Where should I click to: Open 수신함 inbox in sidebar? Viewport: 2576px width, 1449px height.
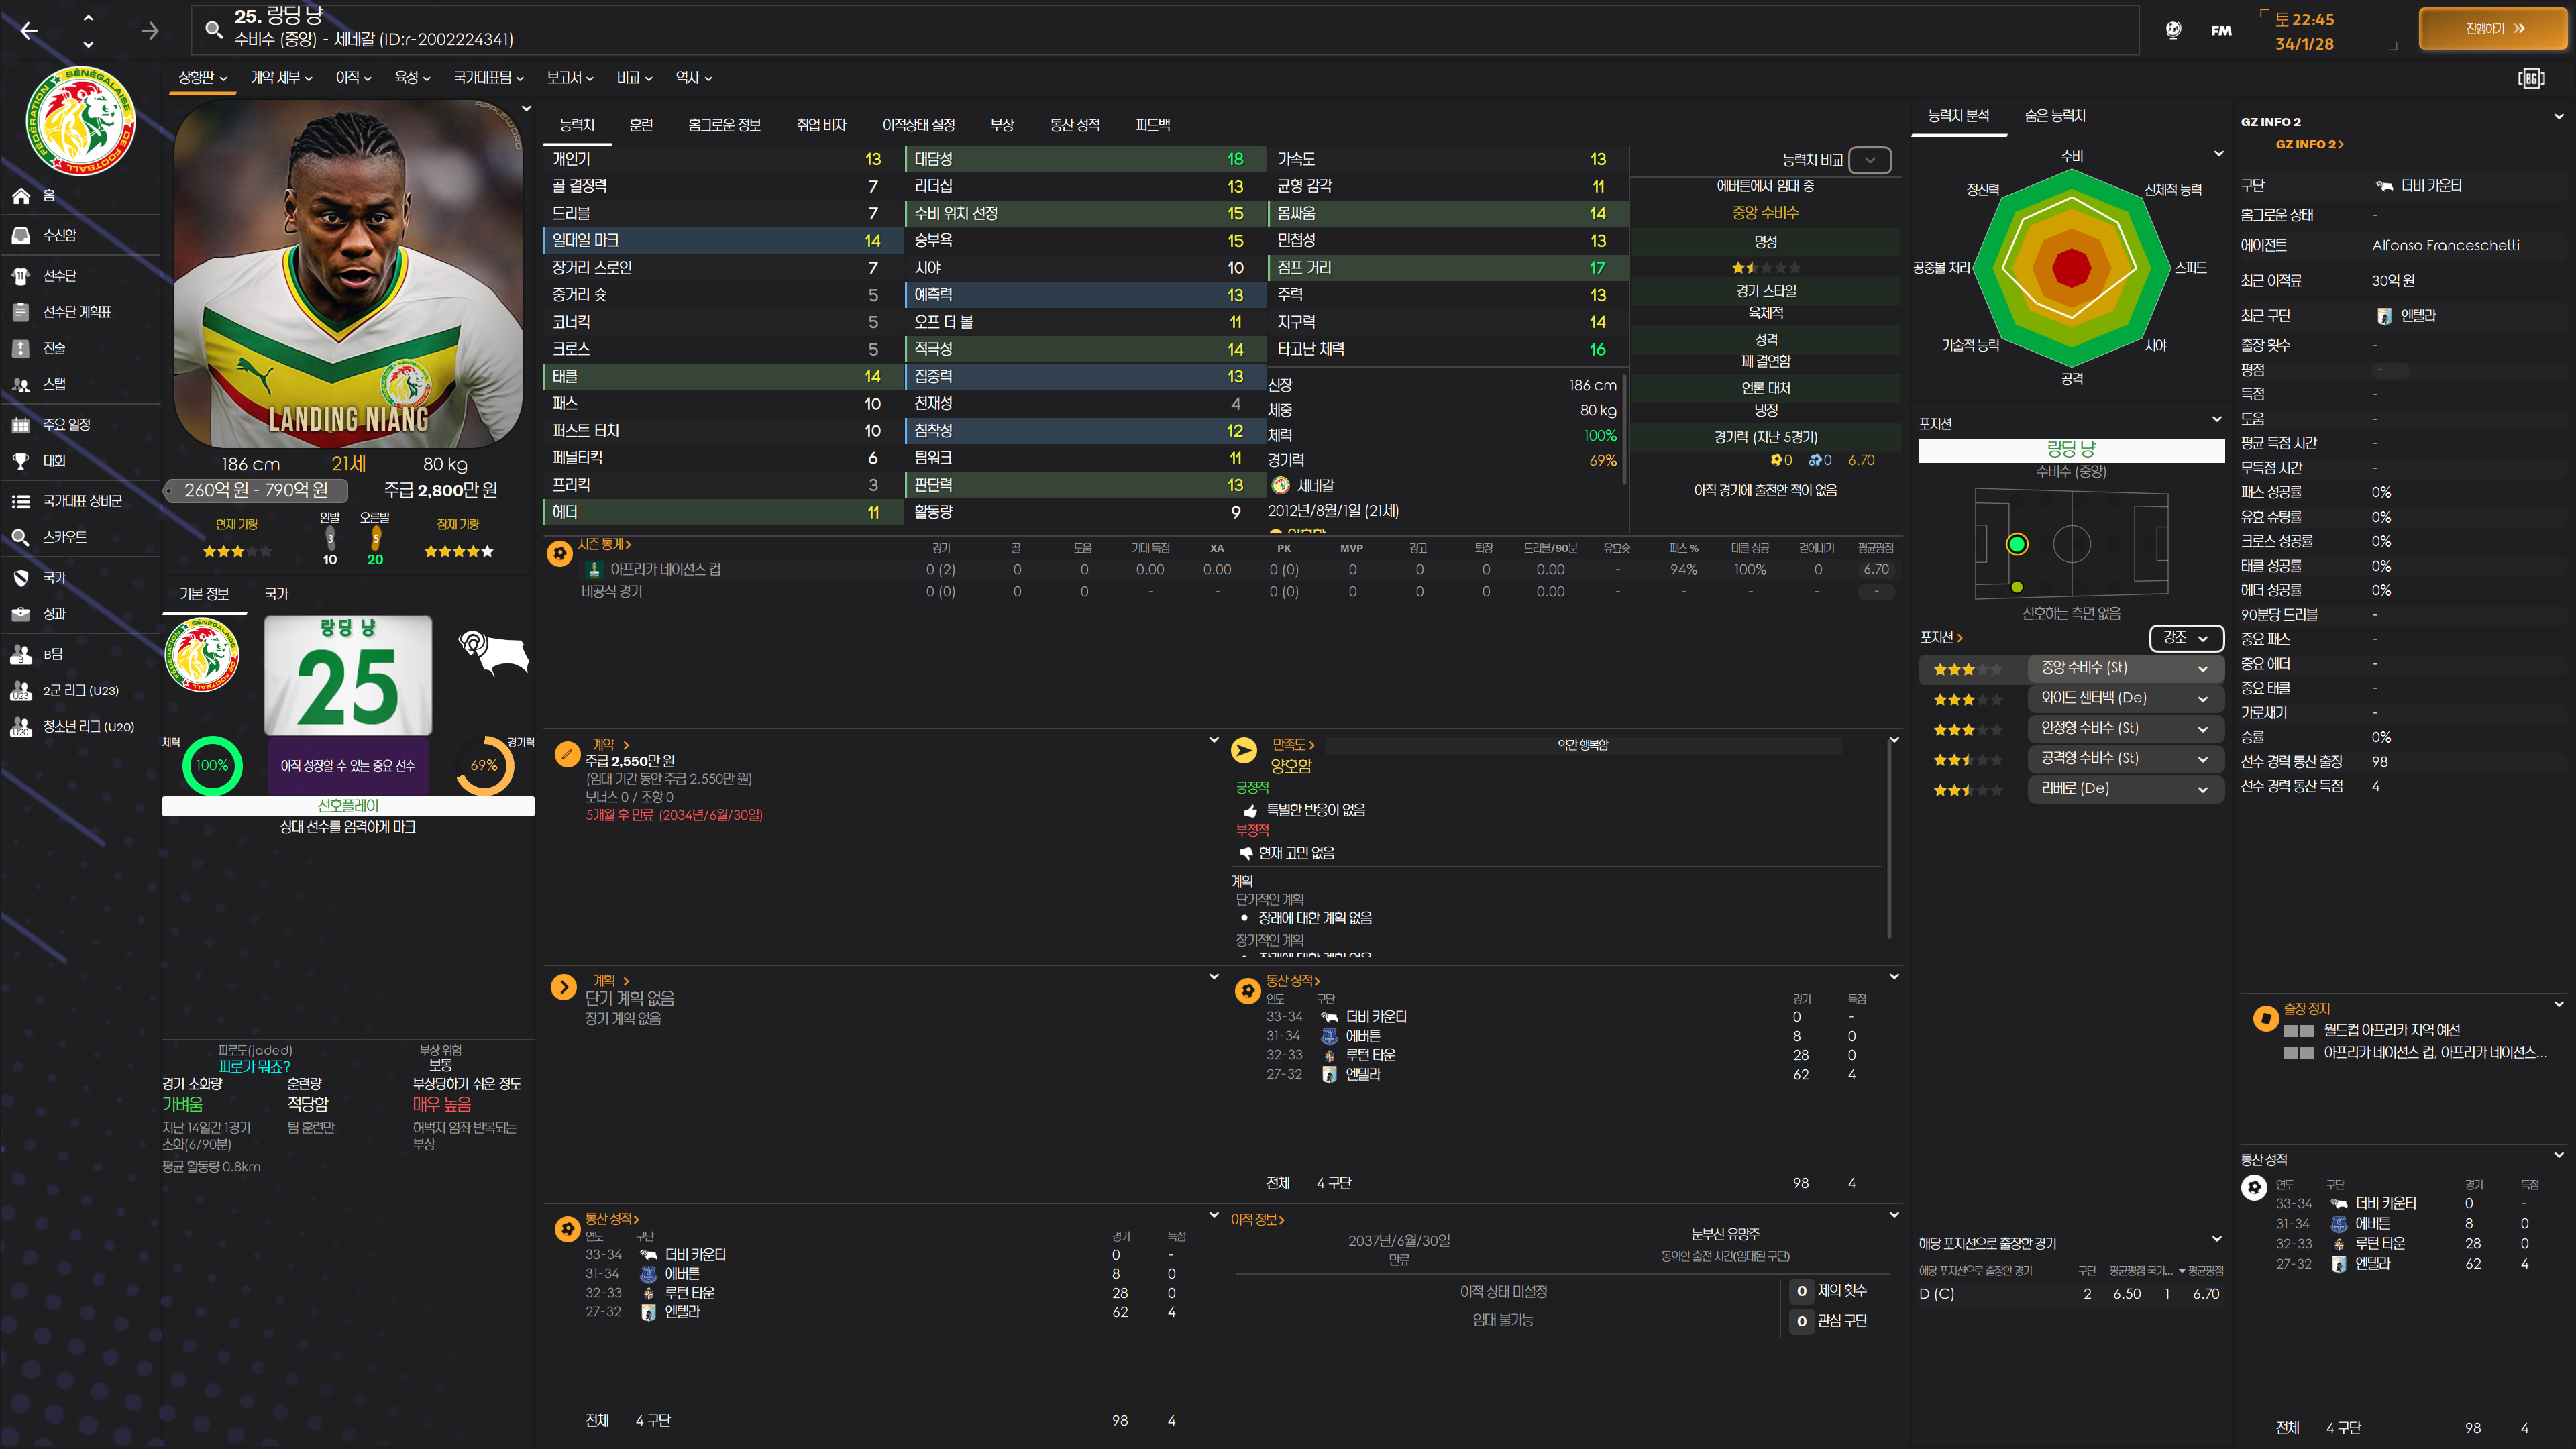coord(59,235)
